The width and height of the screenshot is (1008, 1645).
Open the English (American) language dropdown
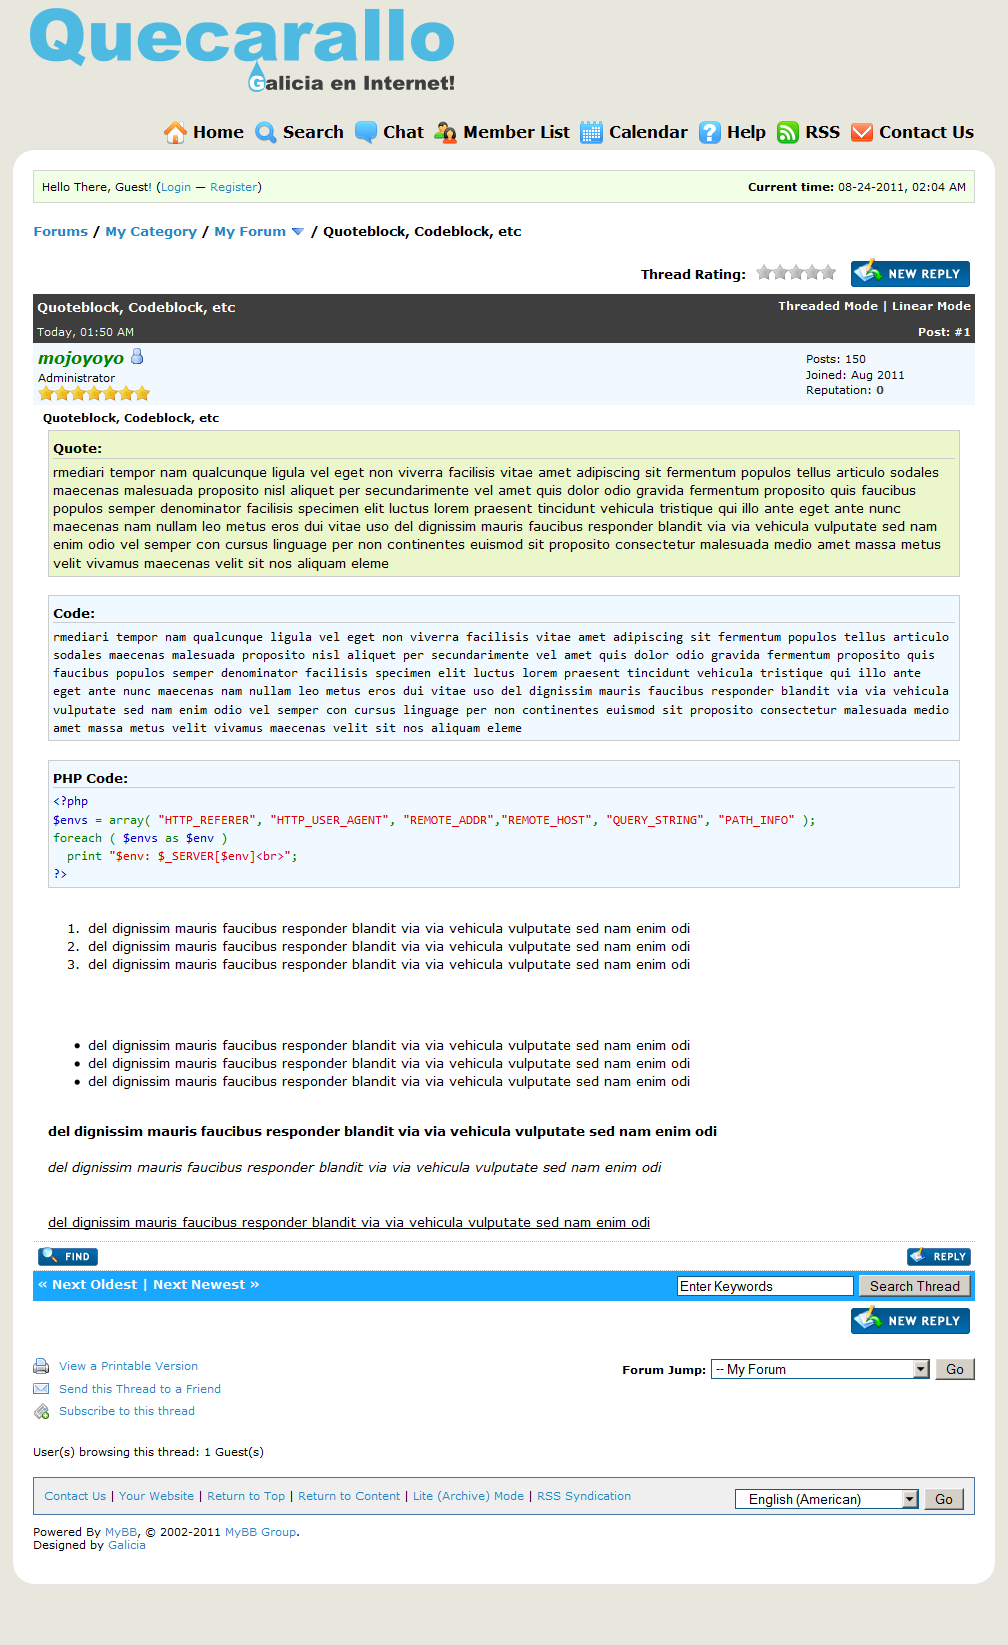(x=826, y=1499)
